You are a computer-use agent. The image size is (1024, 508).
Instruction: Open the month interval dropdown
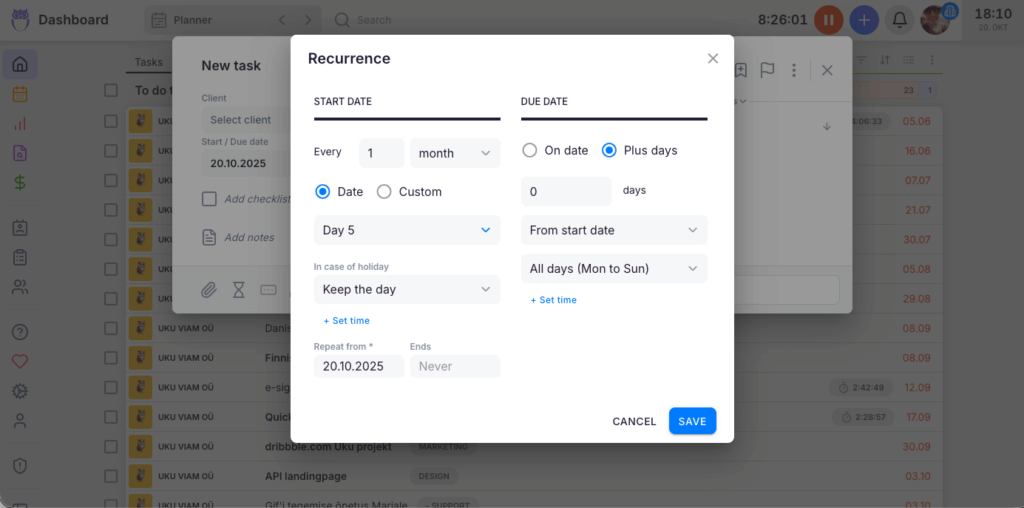(455, 153)
